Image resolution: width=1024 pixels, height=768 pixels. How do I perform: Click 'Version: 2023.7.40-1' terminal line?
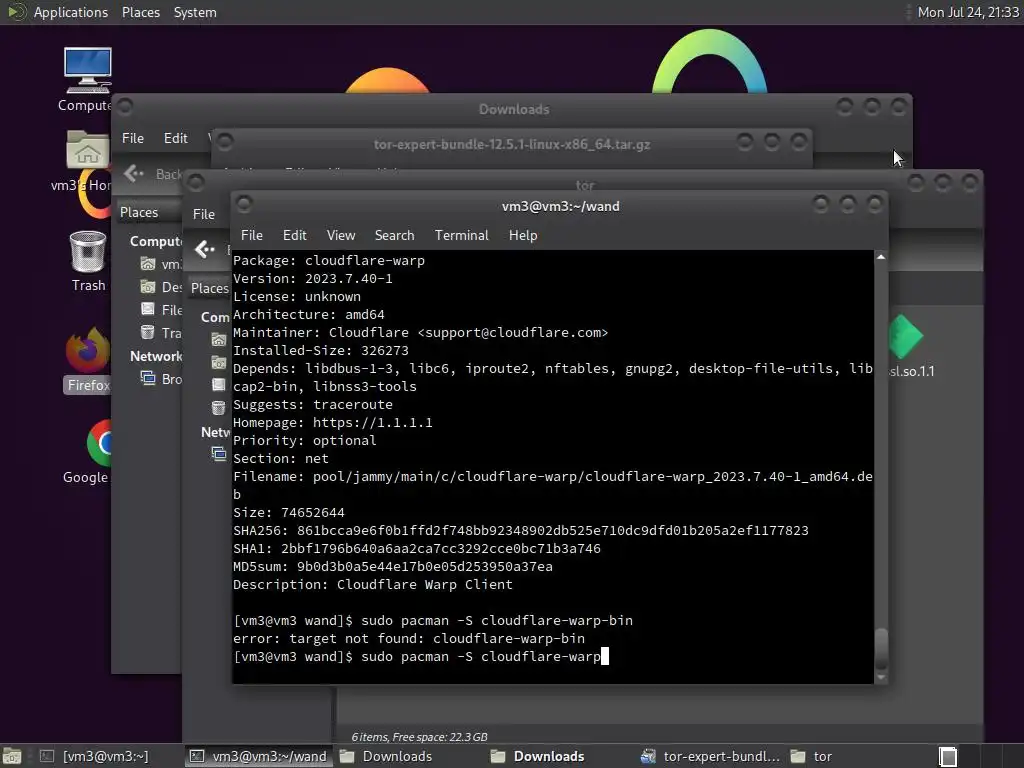coord(313,278)
